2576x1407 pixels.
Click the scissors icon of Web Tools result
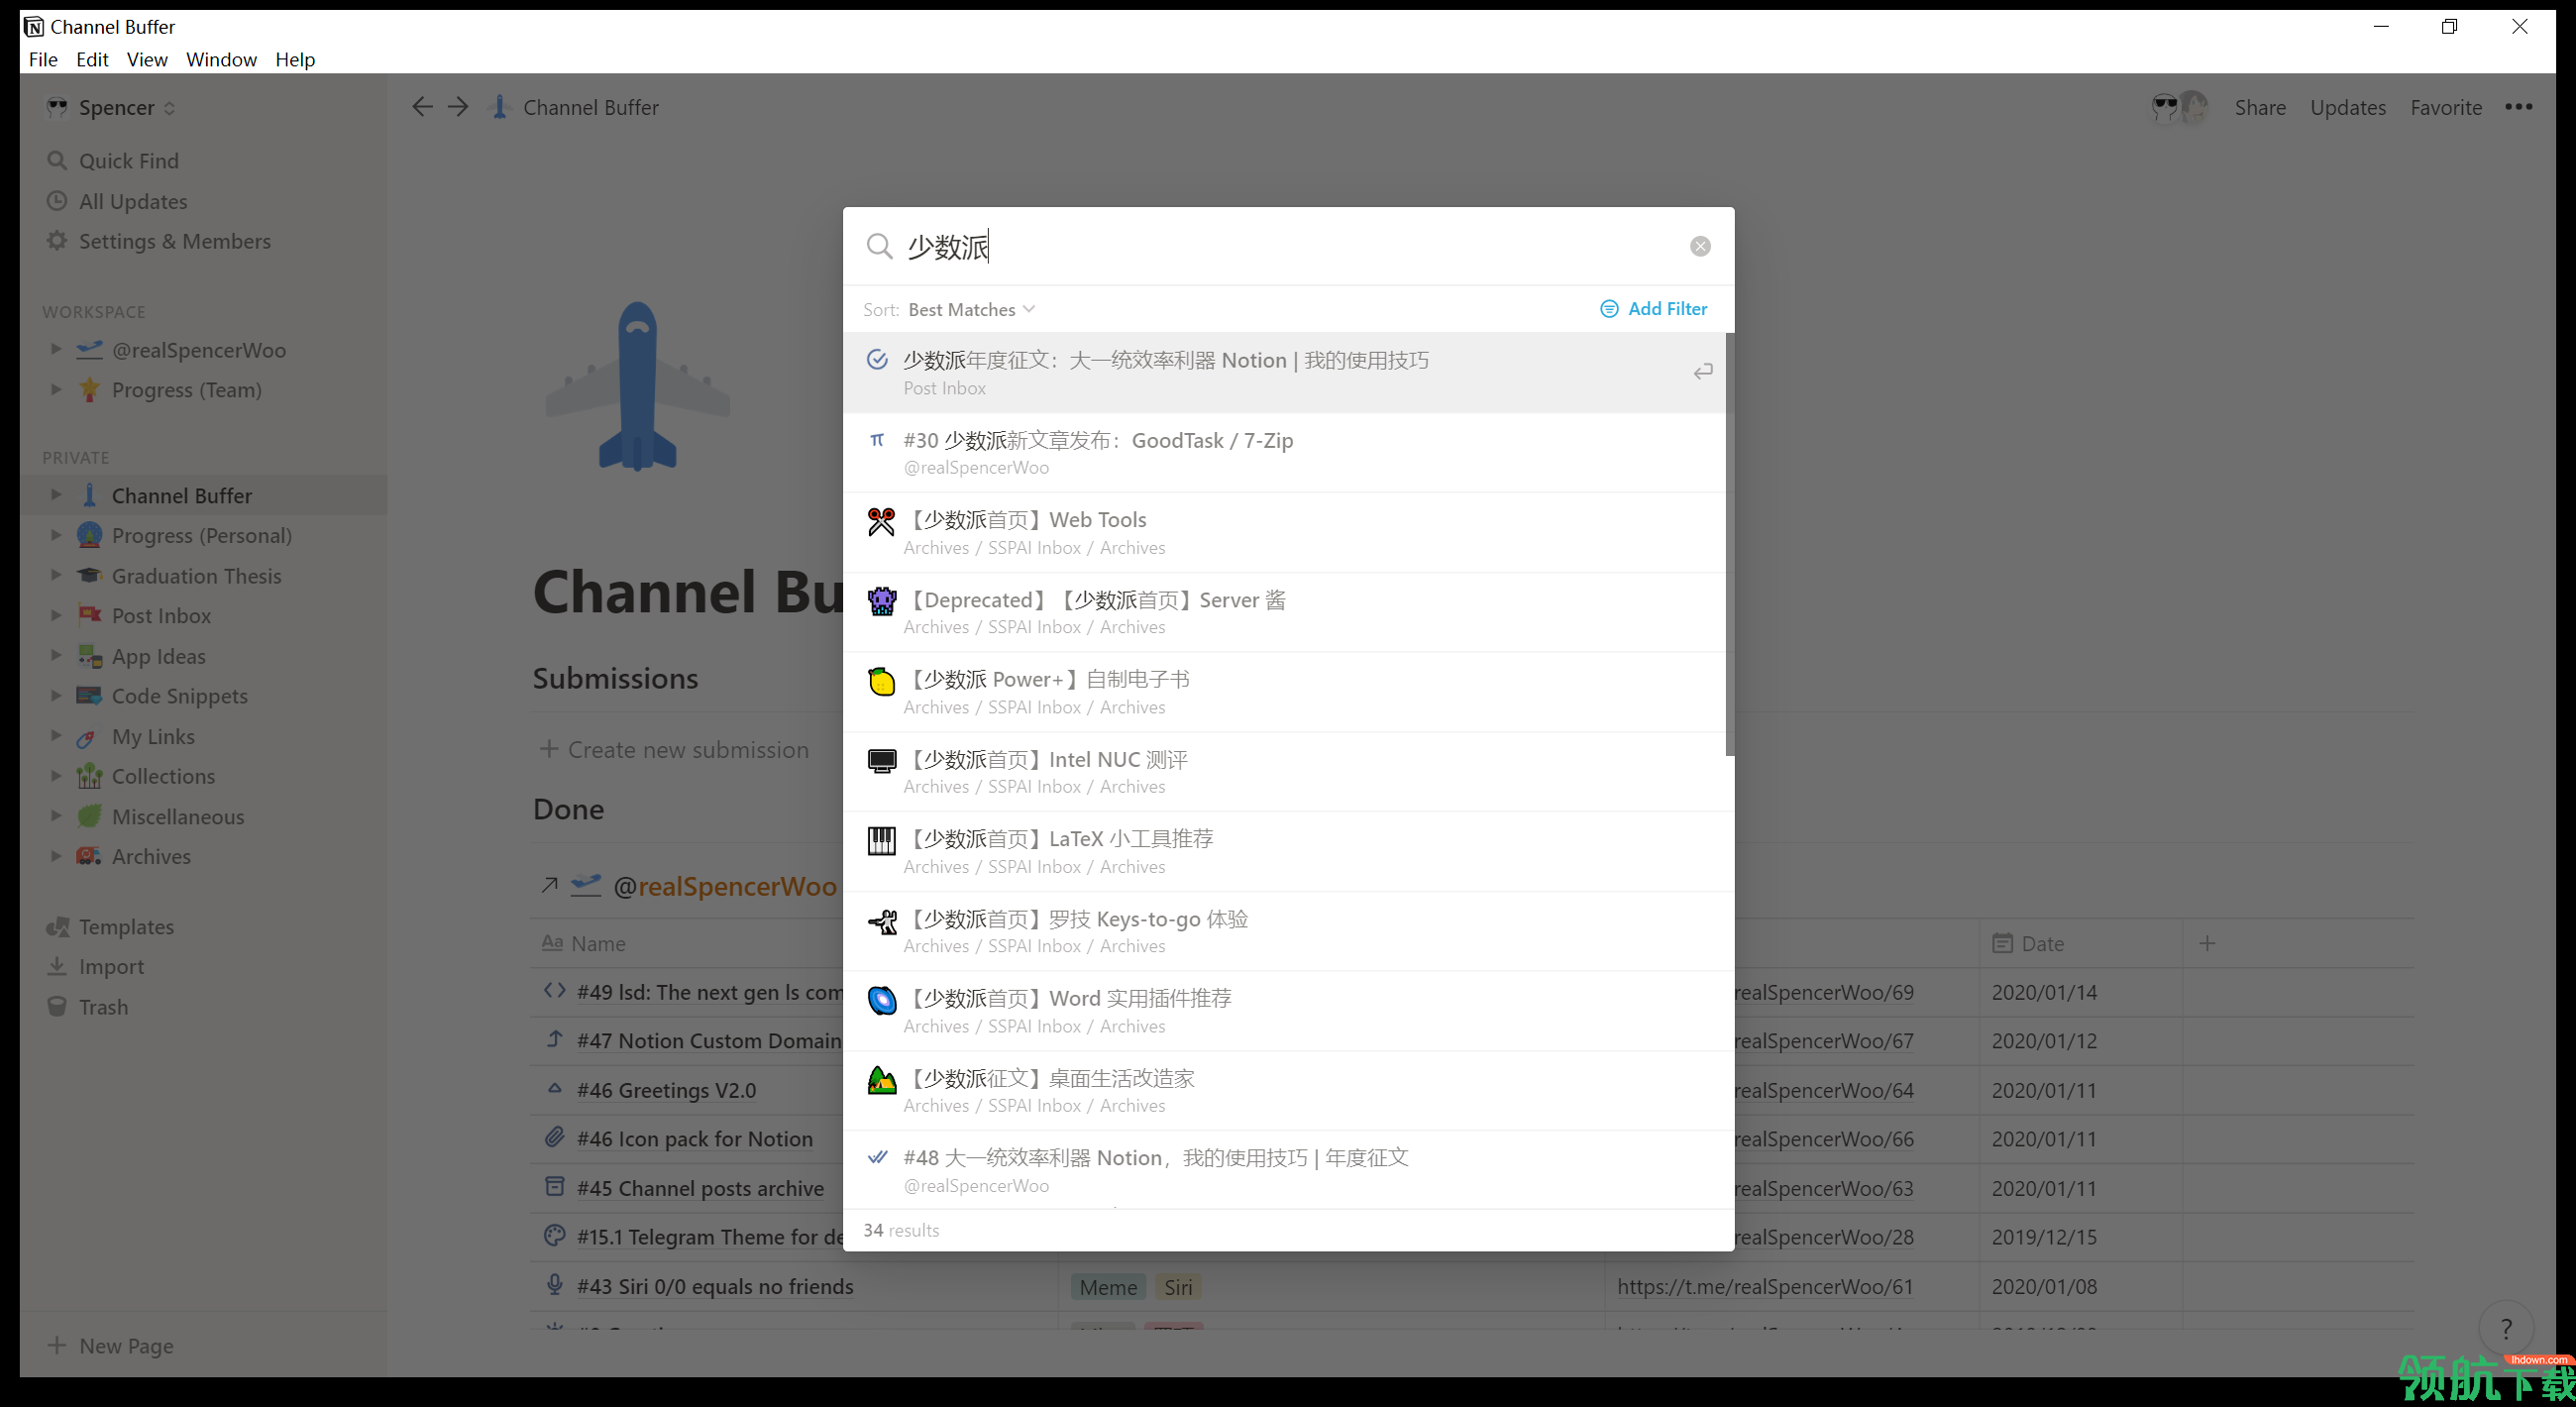click(x=881, y=521)
